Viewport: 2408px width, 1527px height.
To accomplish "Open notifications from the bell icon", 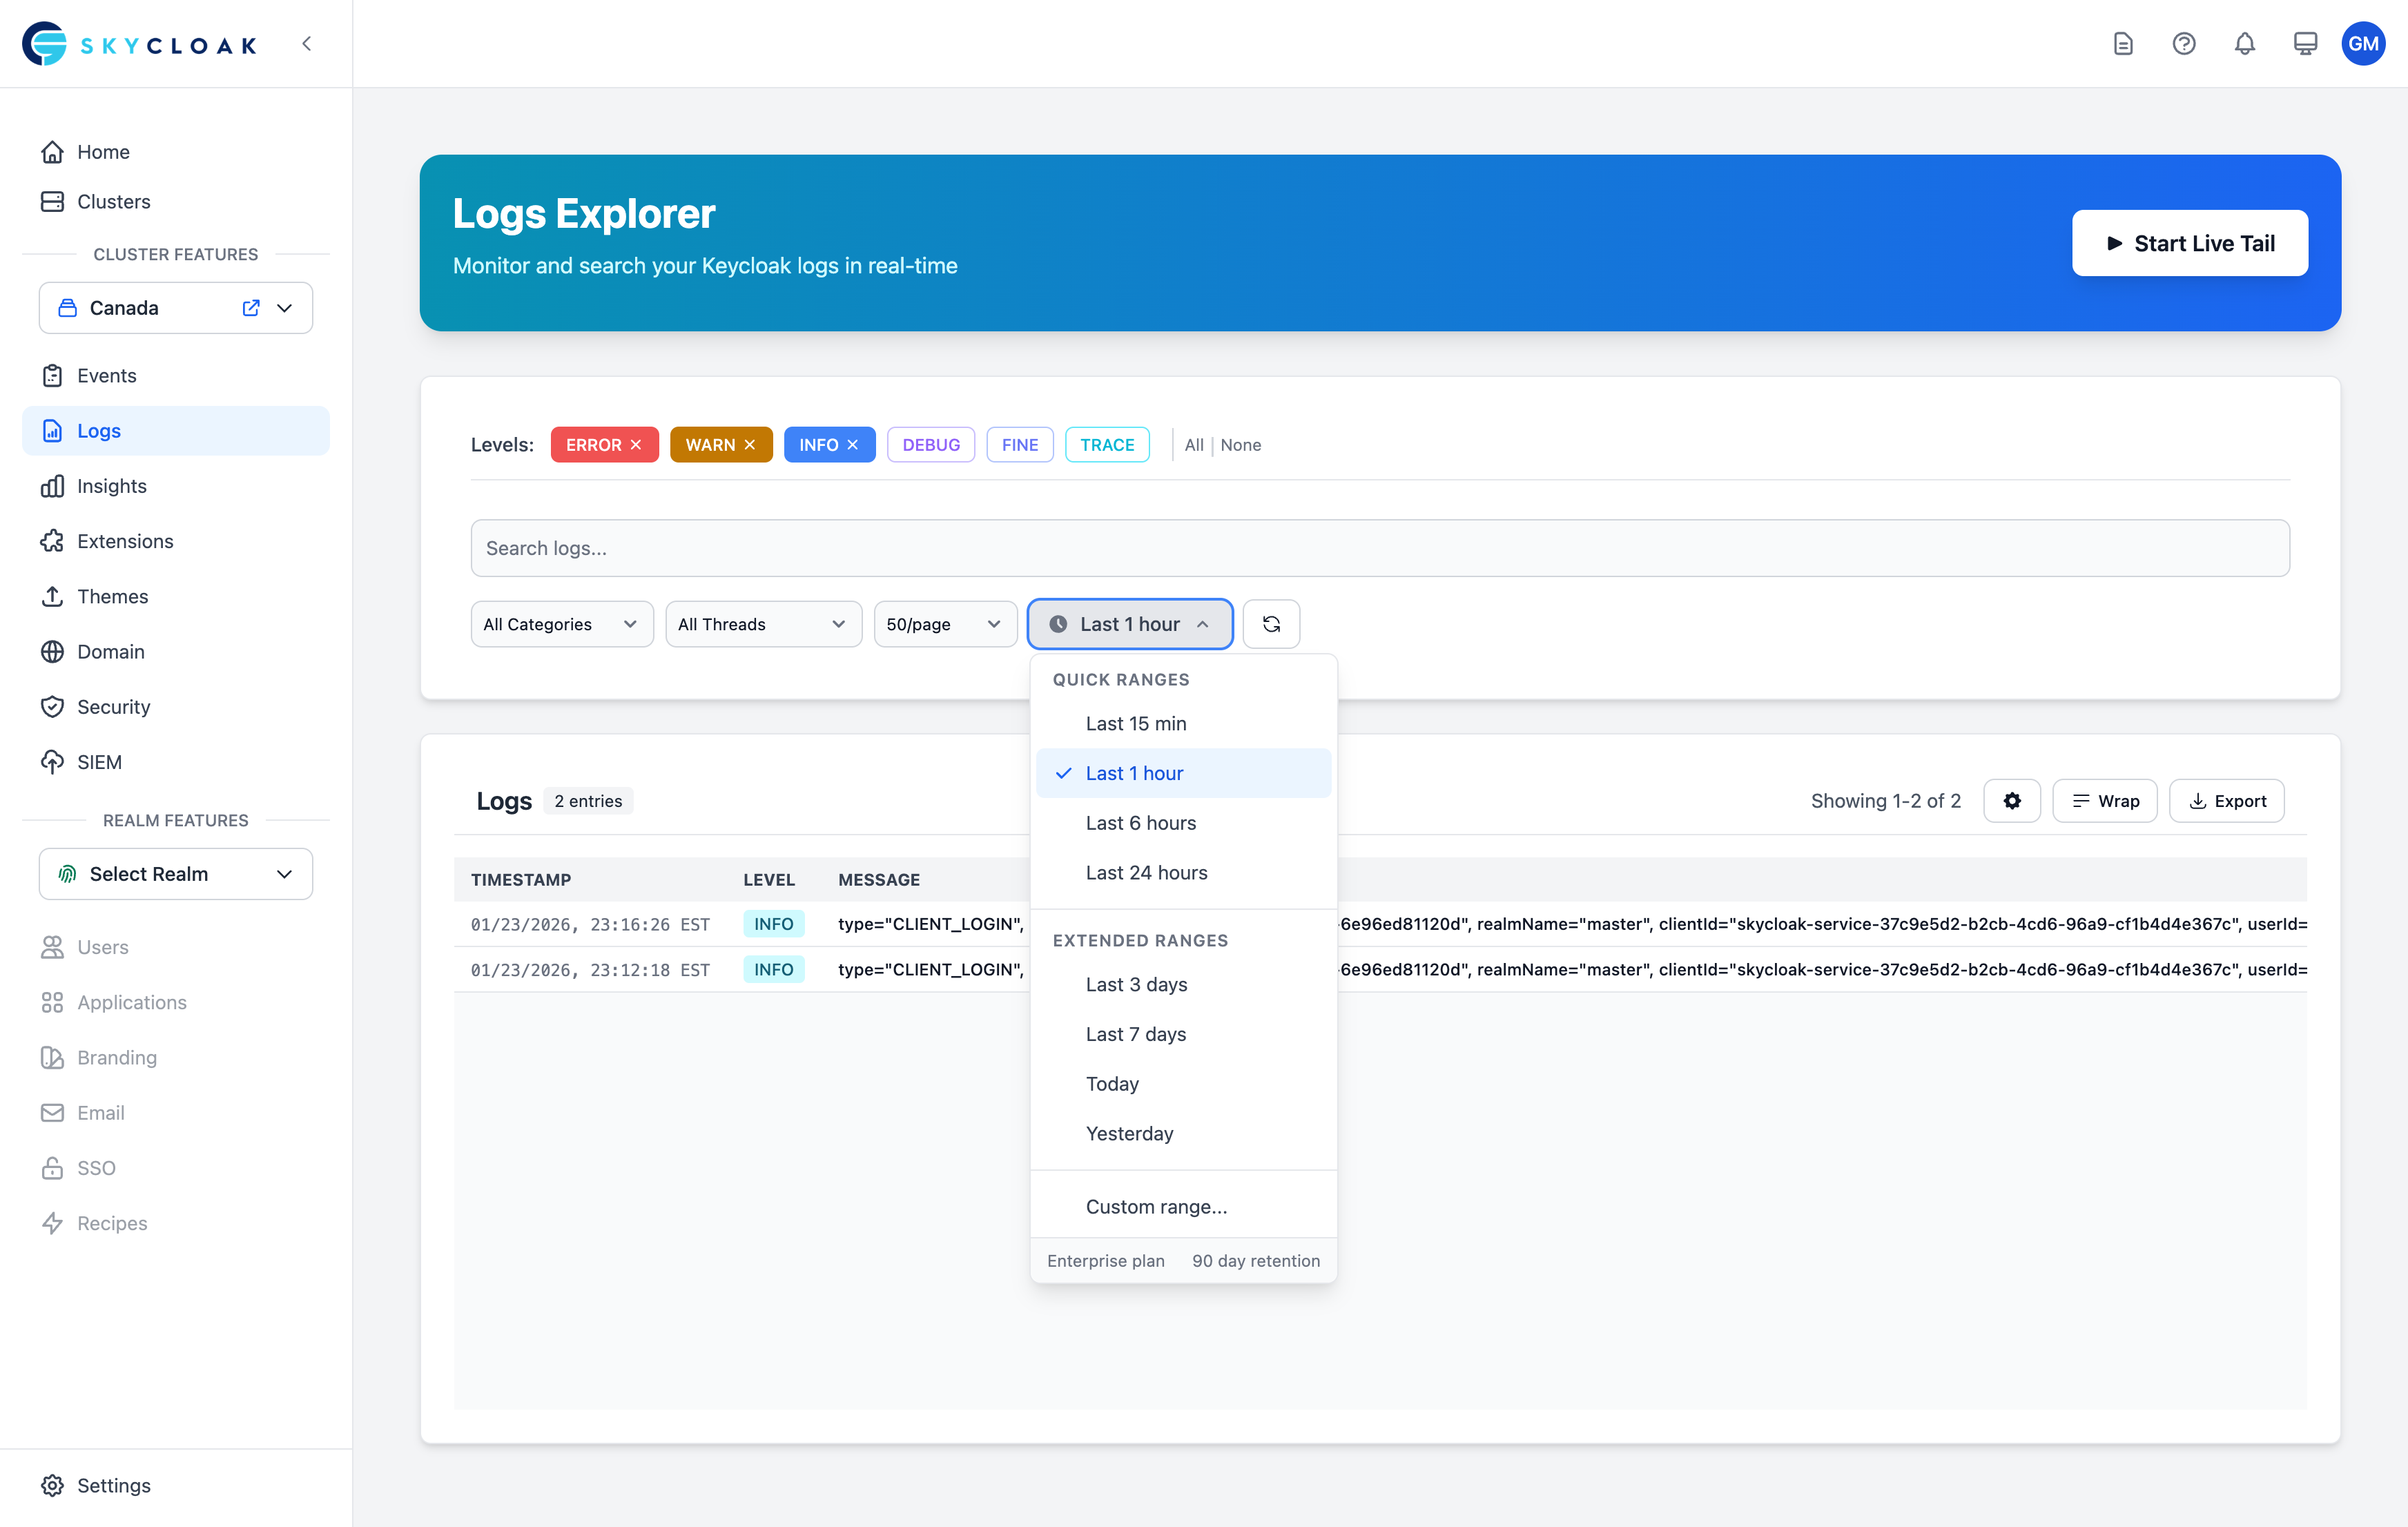I will [x=2244, y=43].
